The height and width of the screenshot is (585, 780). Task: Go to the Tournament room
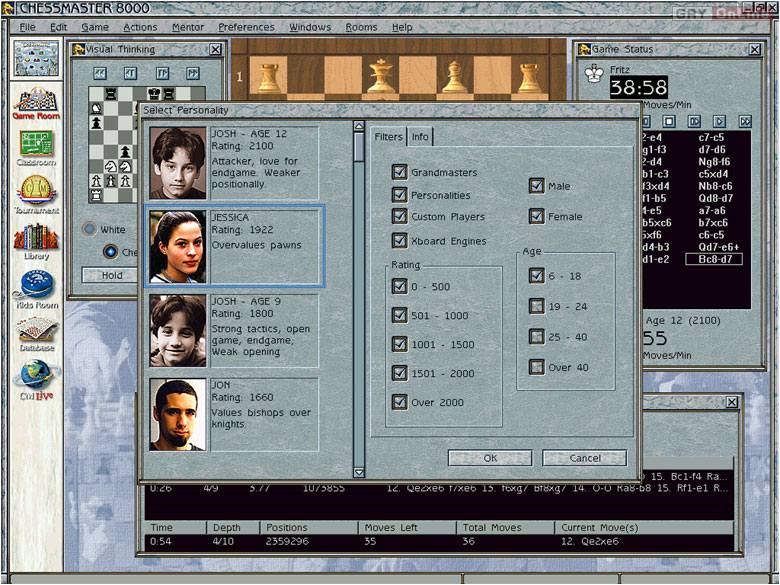click(x=36, y=192)
